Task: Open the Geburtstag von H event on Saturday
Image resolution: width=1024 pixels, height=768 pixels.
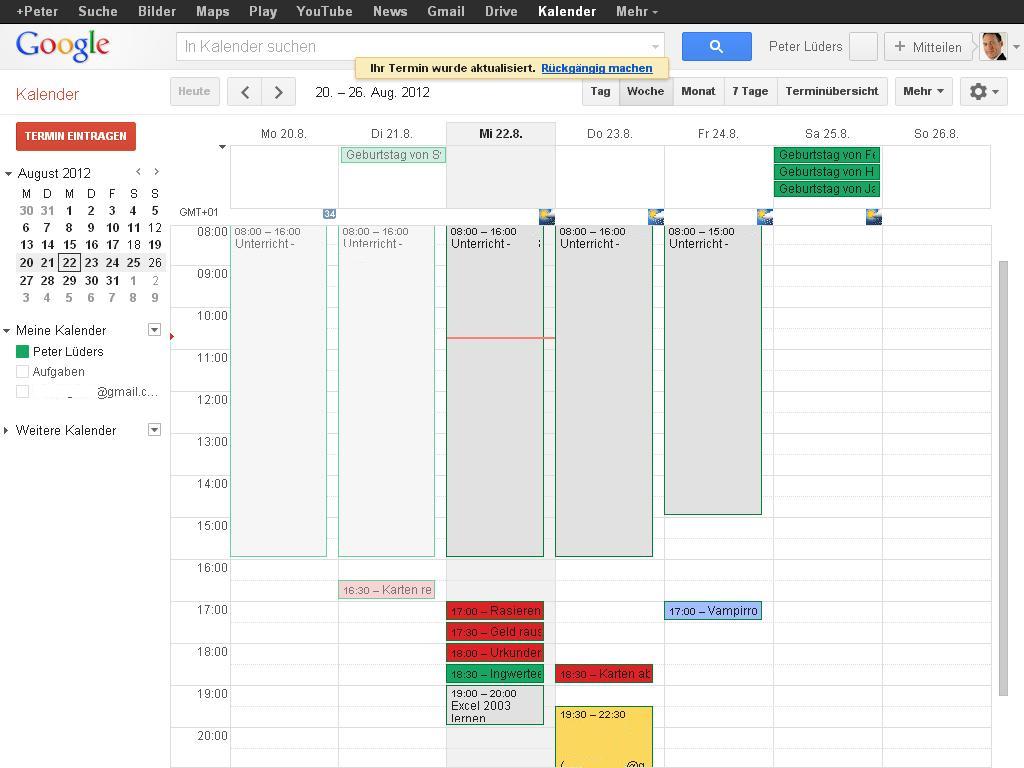Action: pyautogui.click(x=827, y=172)
